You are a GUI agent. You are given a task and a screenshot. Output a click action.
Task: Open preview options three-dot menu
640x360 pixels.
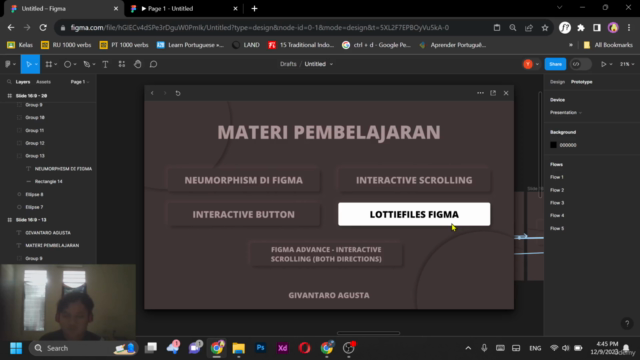(480, 93)
